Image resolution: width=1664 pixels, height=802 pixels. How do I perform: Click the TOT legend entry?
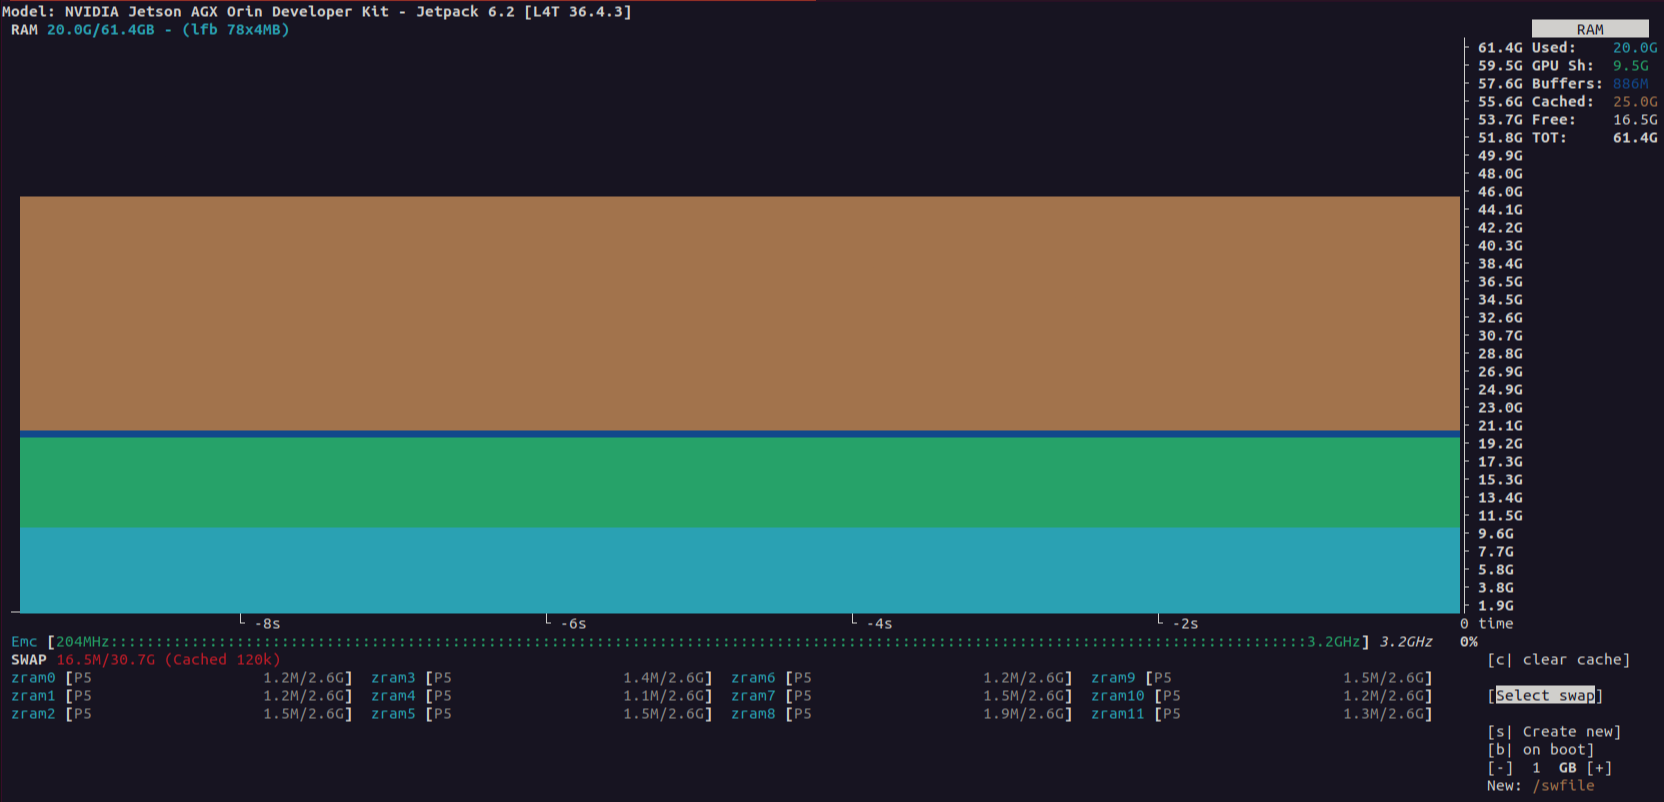click(x=1594, y=137)
